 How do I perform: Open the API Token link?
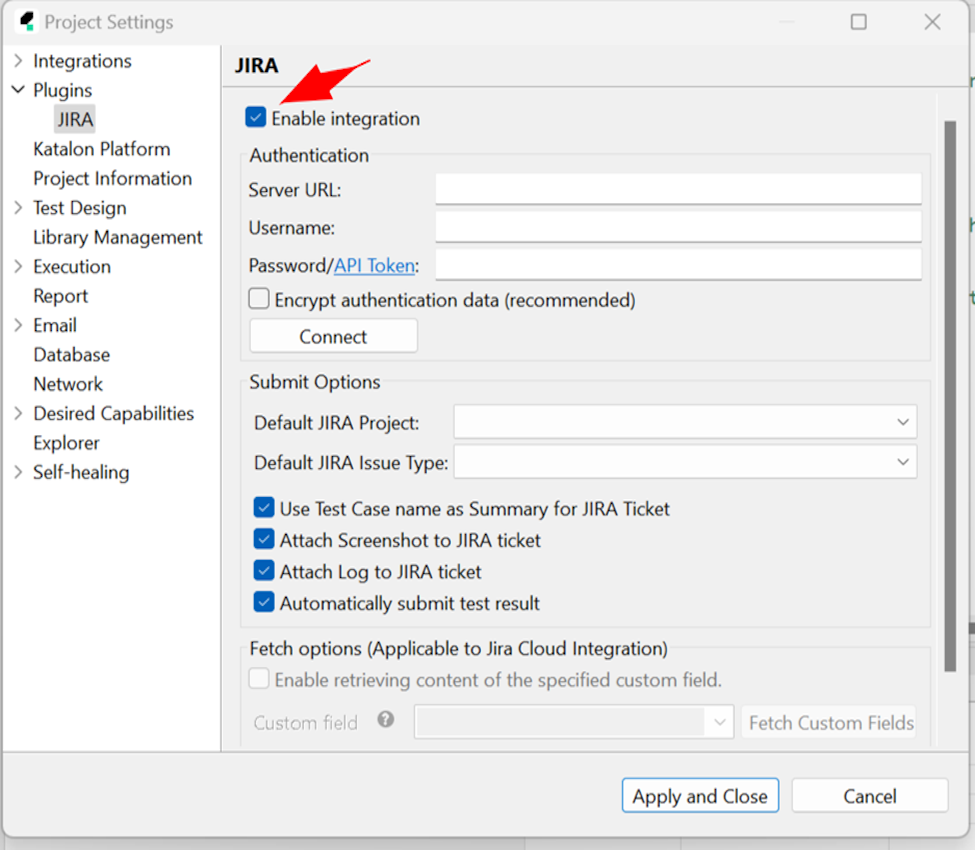[x=374, y=266]
